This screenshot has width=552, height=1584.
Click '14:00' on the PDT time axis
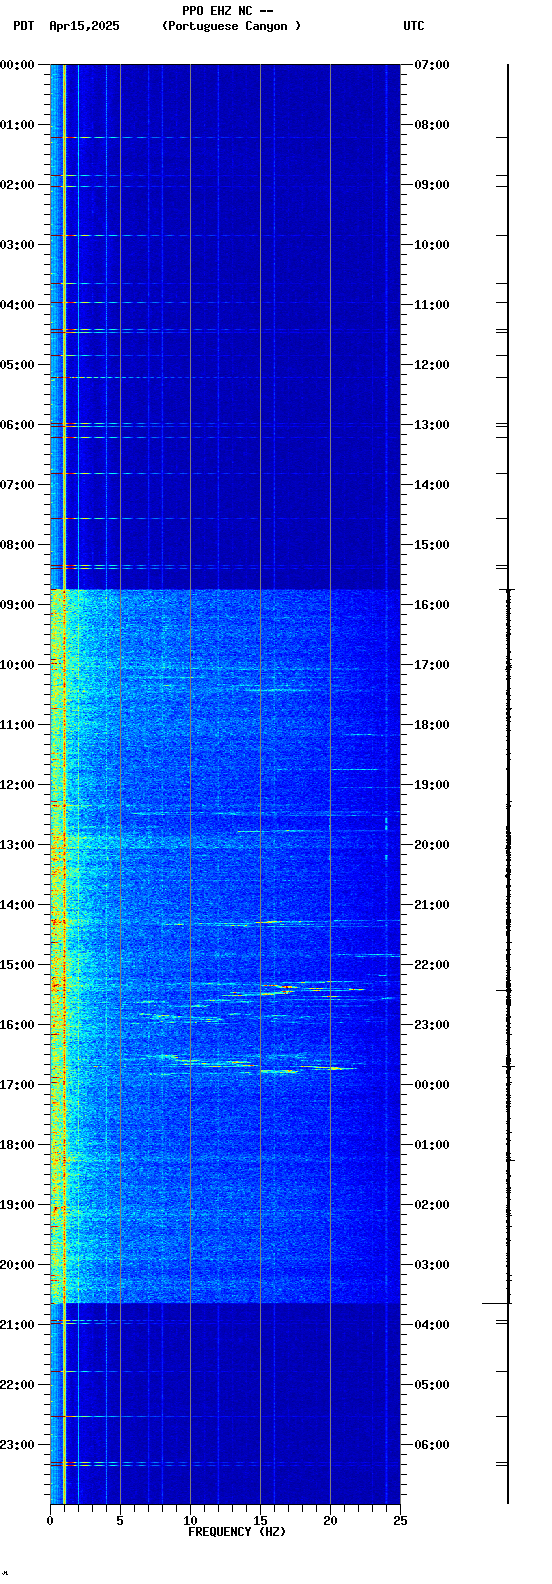click(17, 905)
